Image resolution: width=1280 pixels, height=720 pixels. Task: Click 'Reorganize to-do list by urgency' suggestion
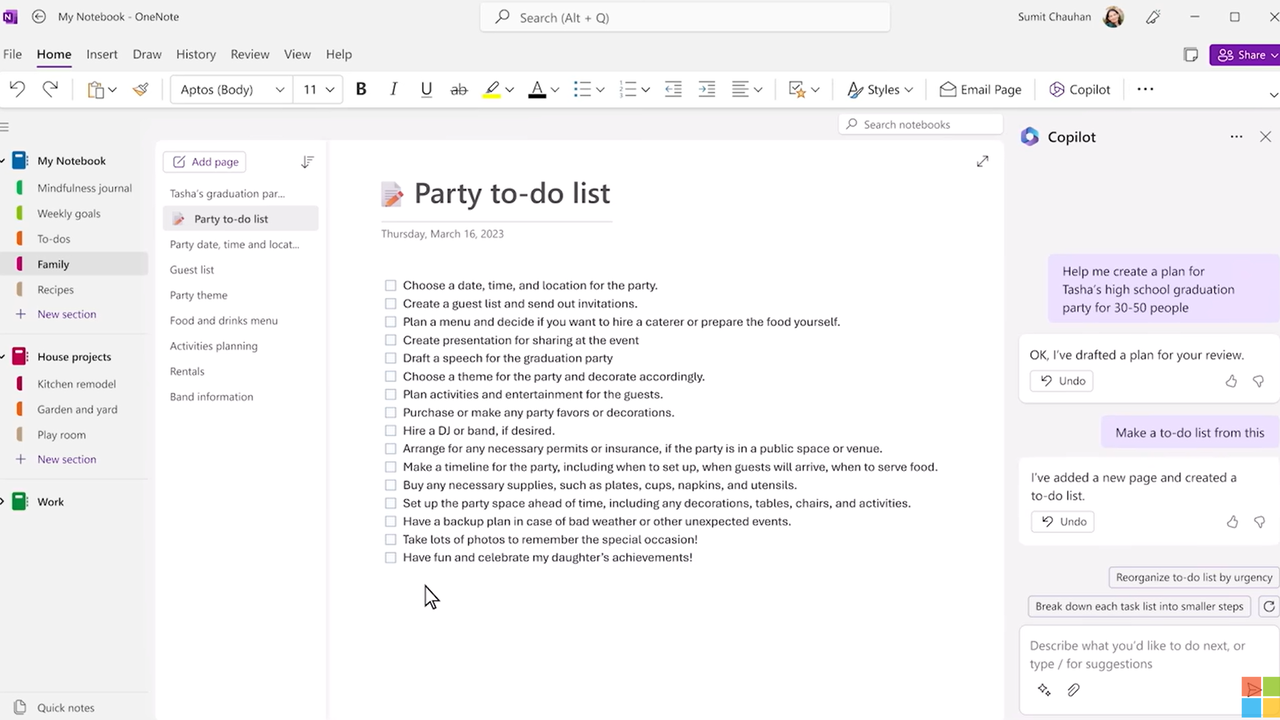[1194, 577]
